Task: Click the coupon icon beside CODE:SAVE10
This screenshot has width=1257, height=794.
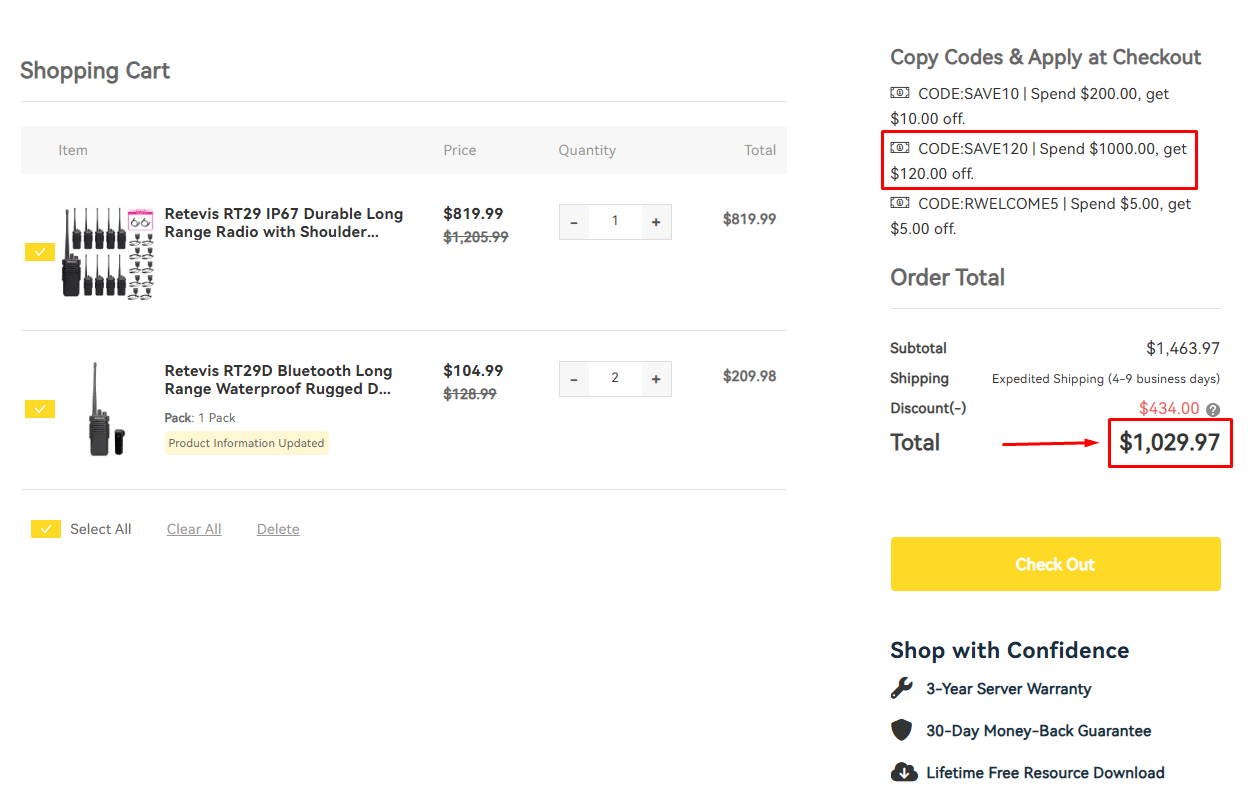Action: [900, 93]
